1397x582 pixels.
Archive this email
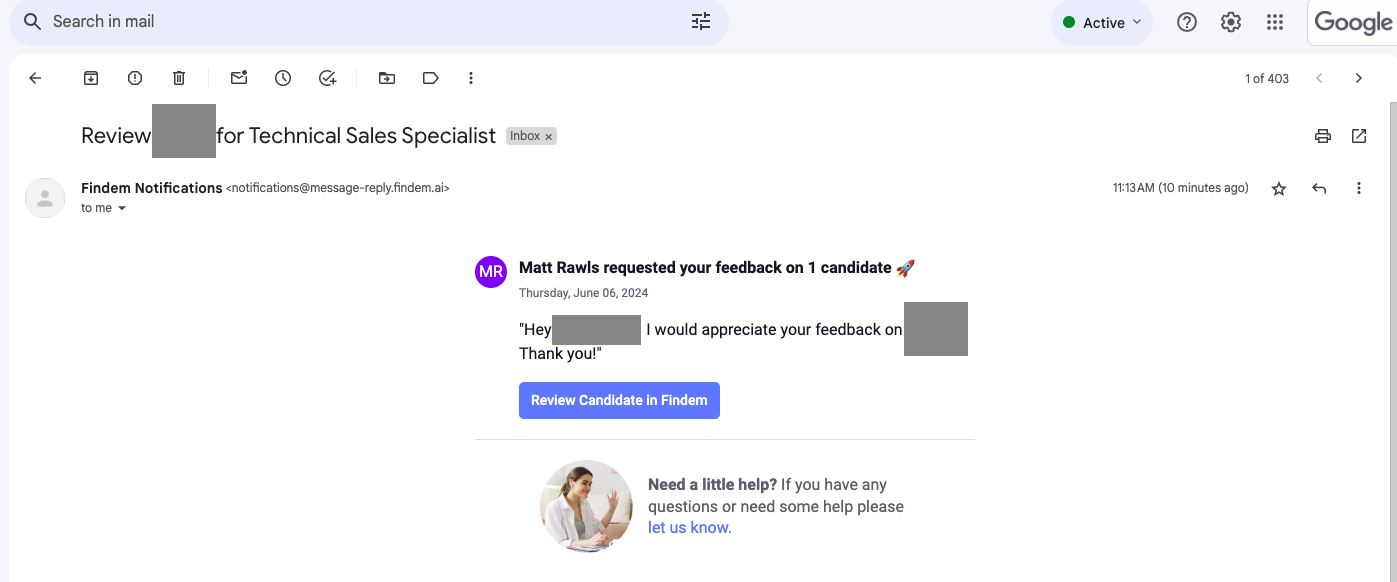91,78
